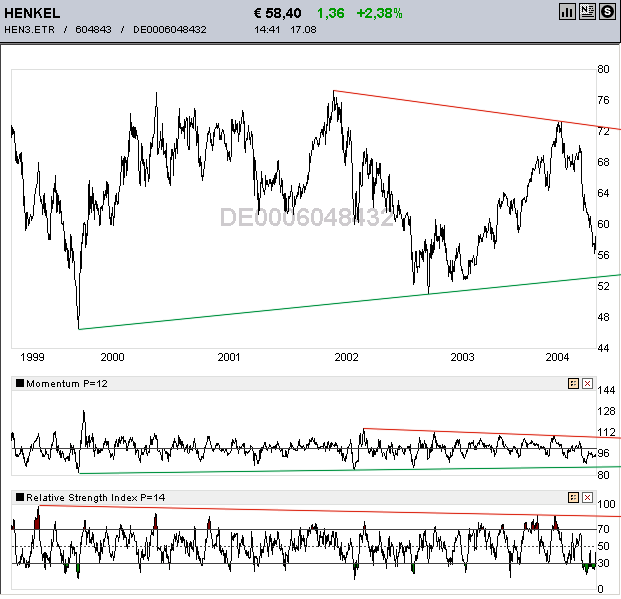Viewport: 621px width, 599px height.
Task: Click the HENKEL stock name
Action: [x=32, y=13]
